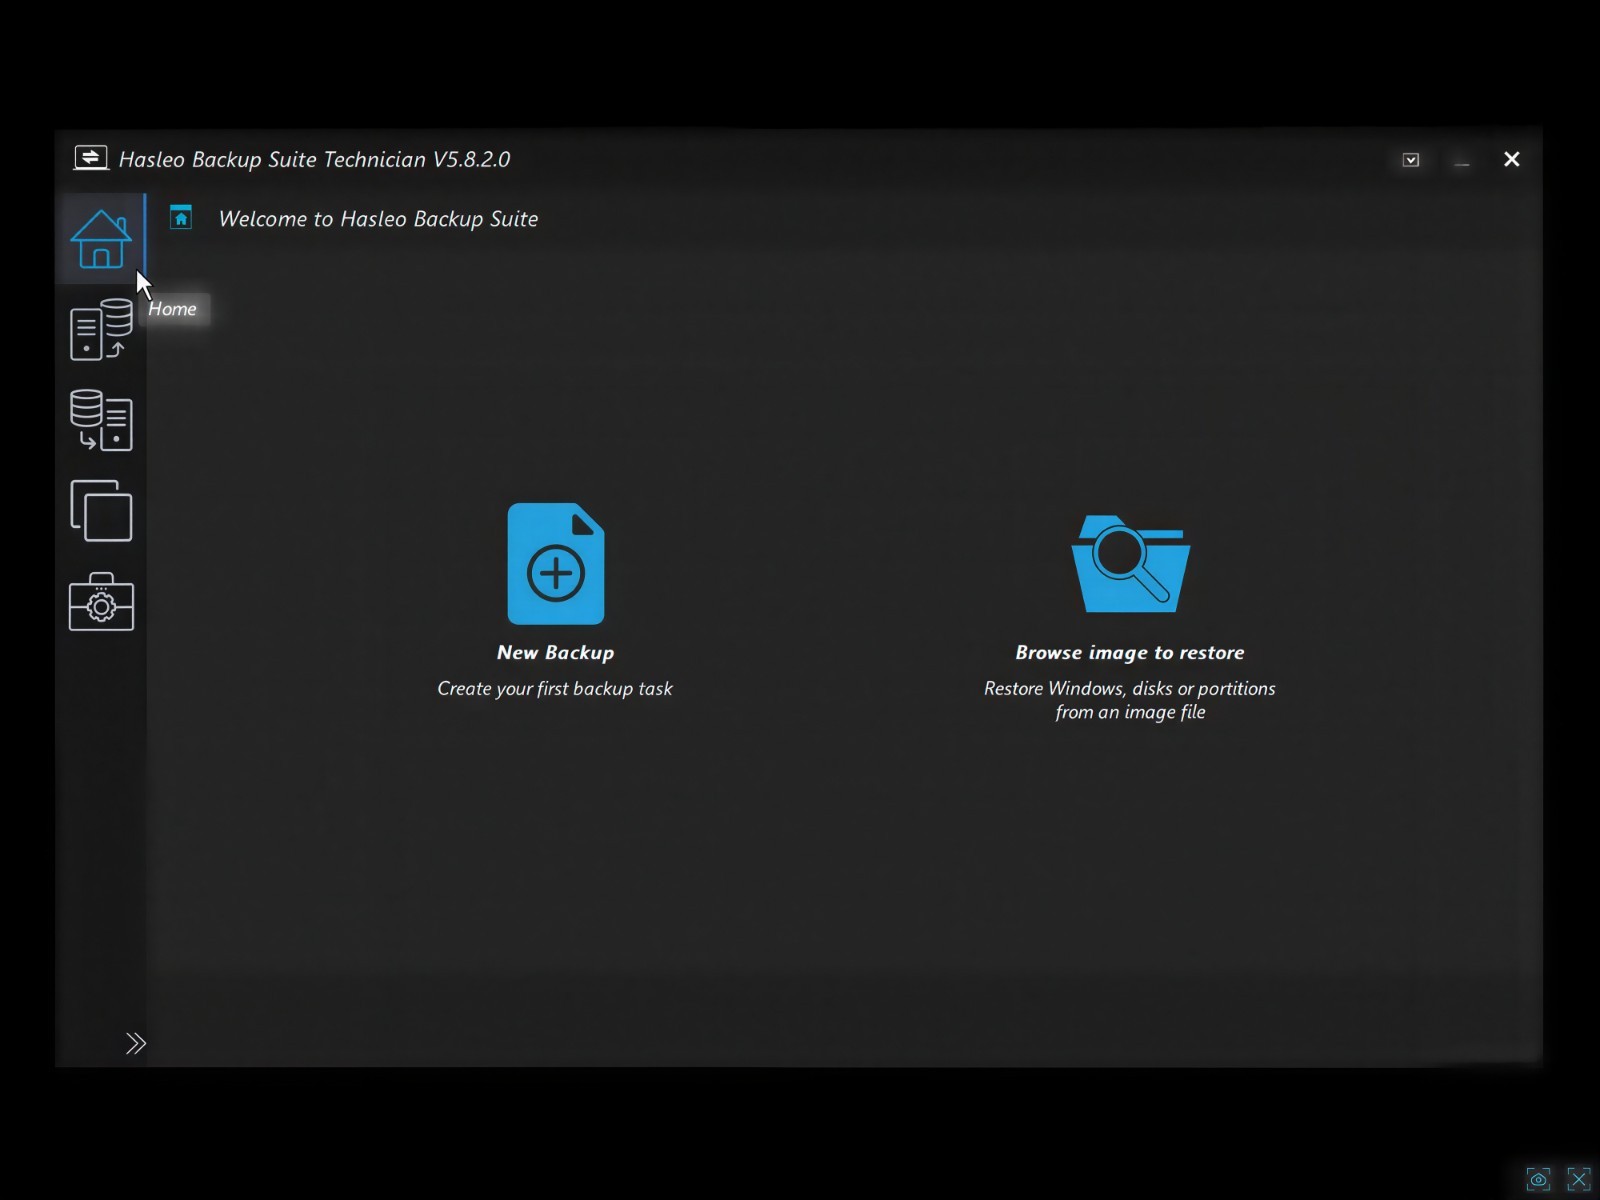Open the Clone sidebar icon

click(x=101, y=511)
